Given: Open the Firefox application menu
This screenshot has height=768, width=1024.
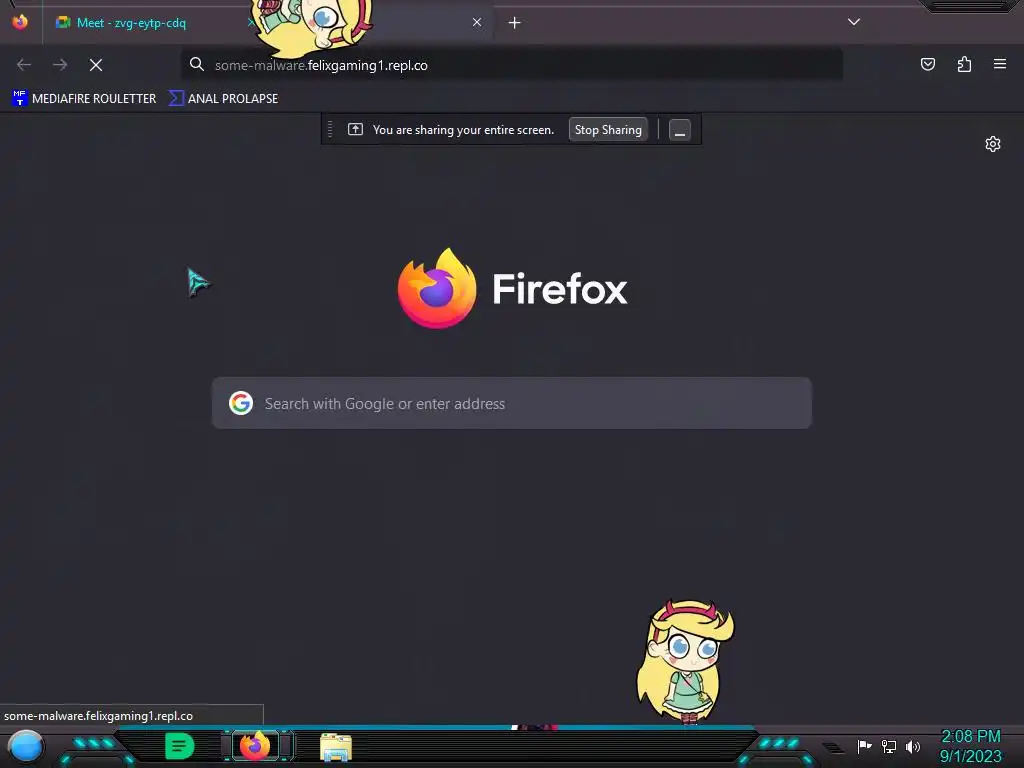Looking at the screenshot, I should point(1000,64).
